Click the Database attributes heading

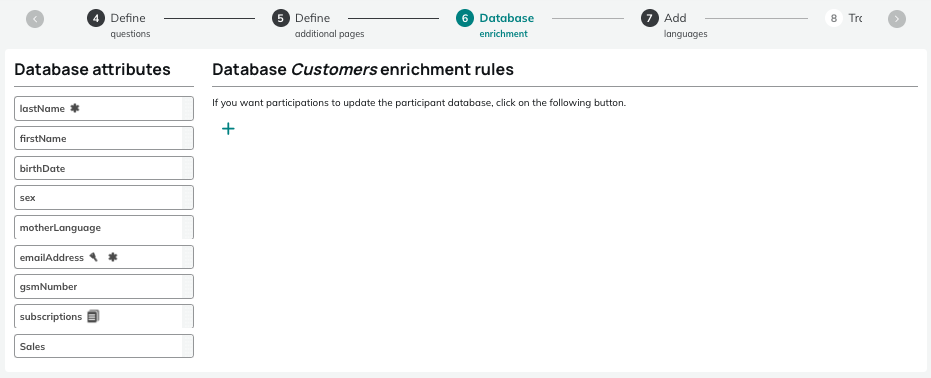point(92,69)
